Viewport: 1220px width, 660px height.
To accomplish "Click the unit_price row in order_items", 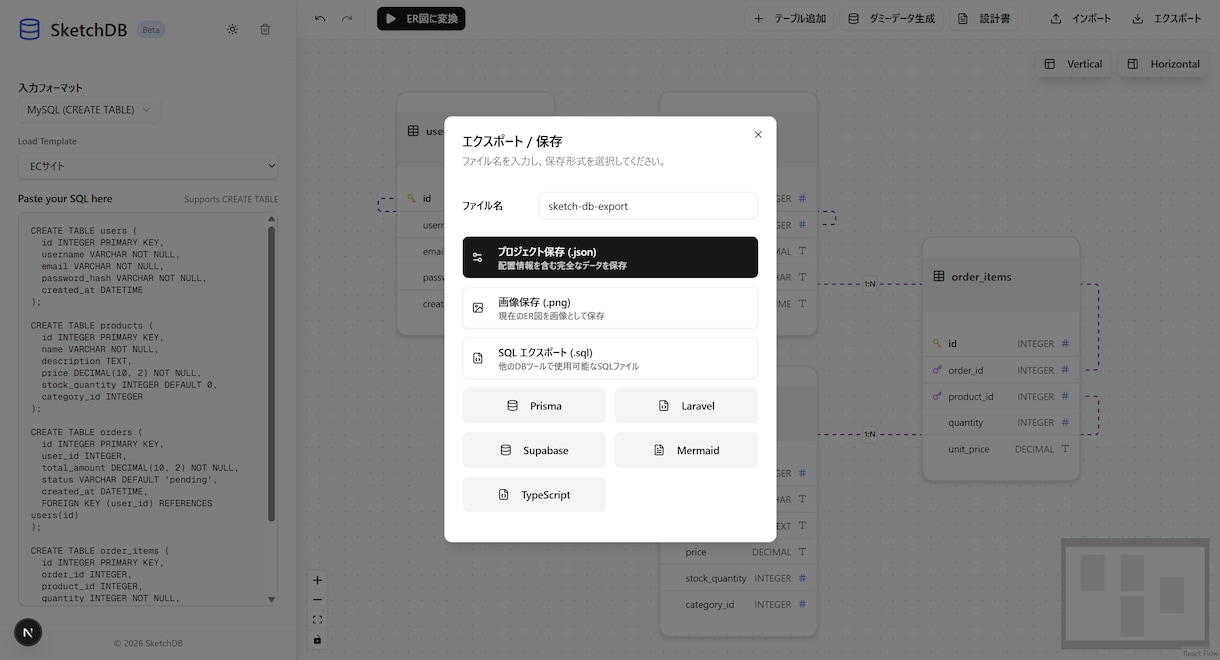I will [1001, 449].
